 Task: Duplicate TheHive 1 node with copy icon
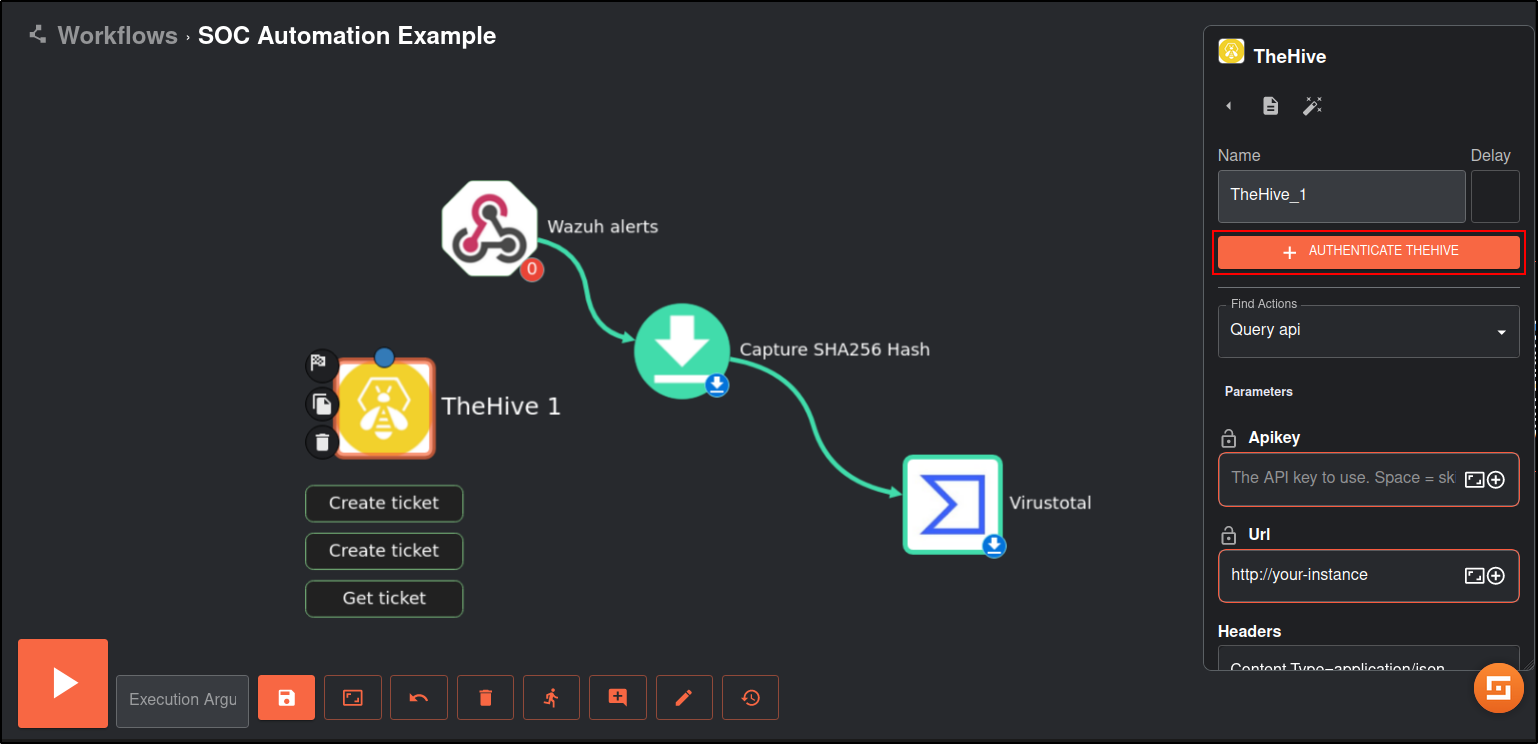[x=321, y=404]
